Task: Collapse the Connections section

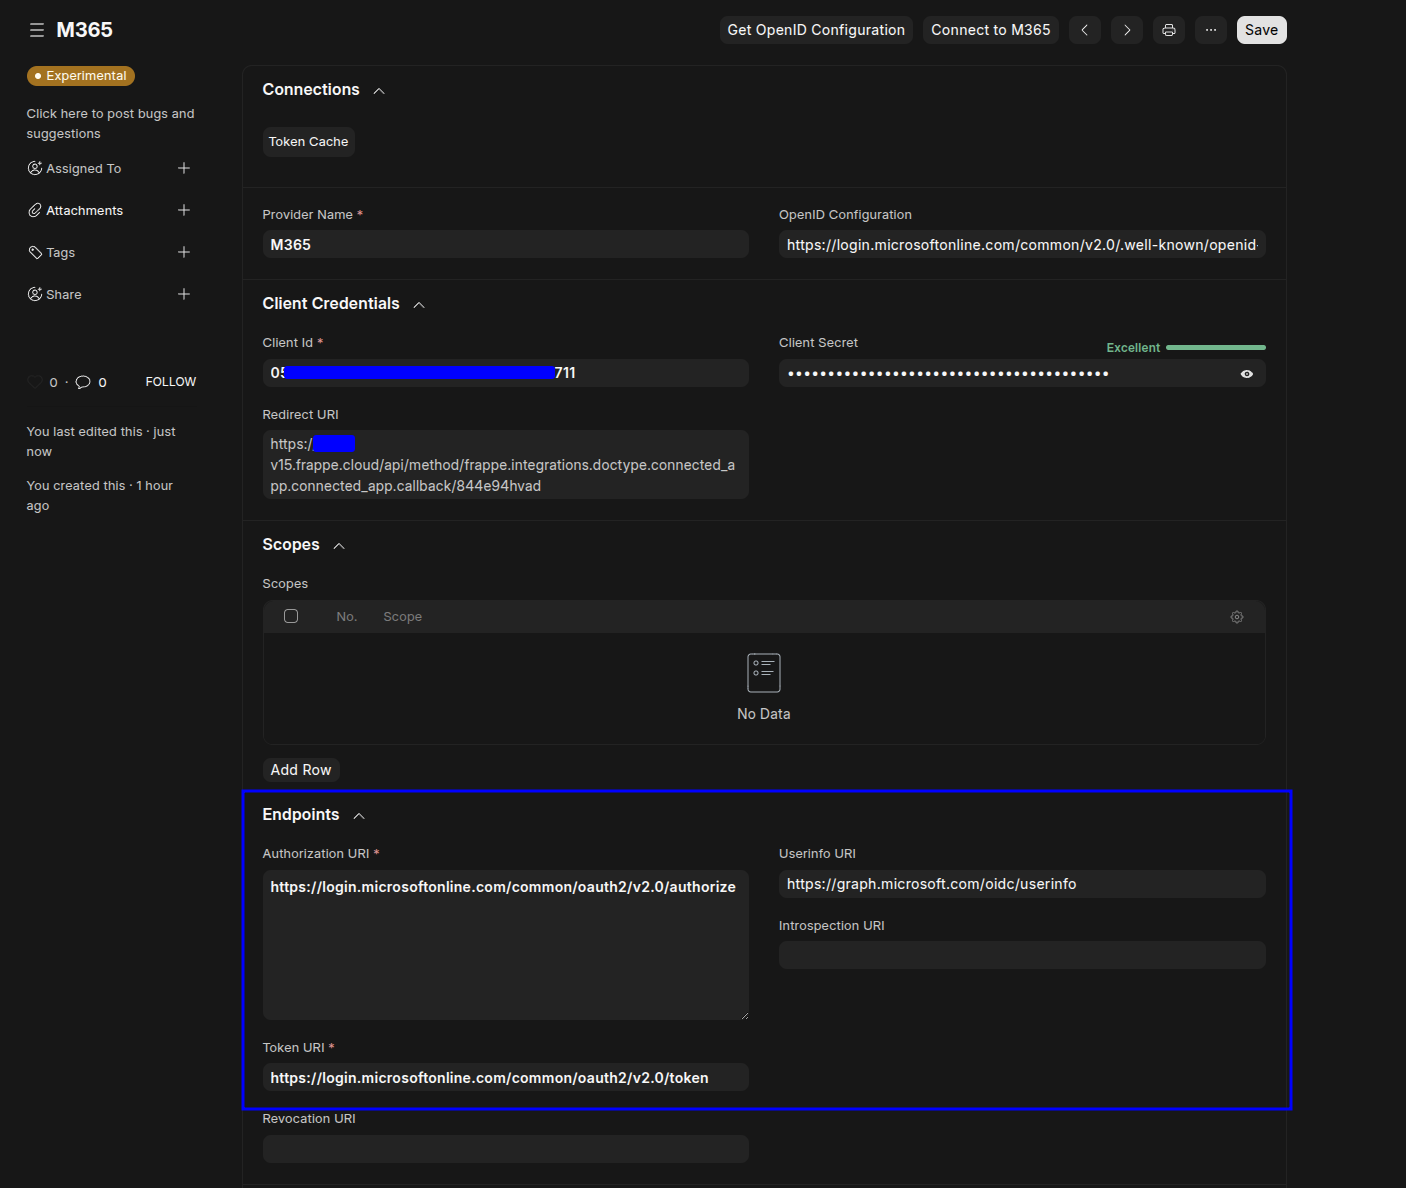Action: (x=379, y=91)
